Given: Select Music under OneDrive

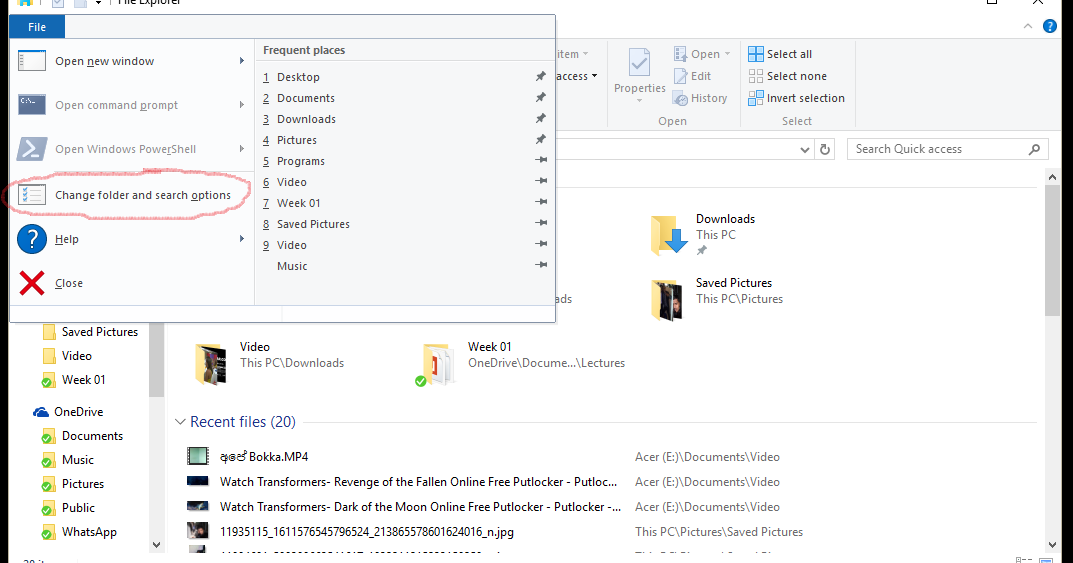Looking at the screenshot, I should point(68,460).
